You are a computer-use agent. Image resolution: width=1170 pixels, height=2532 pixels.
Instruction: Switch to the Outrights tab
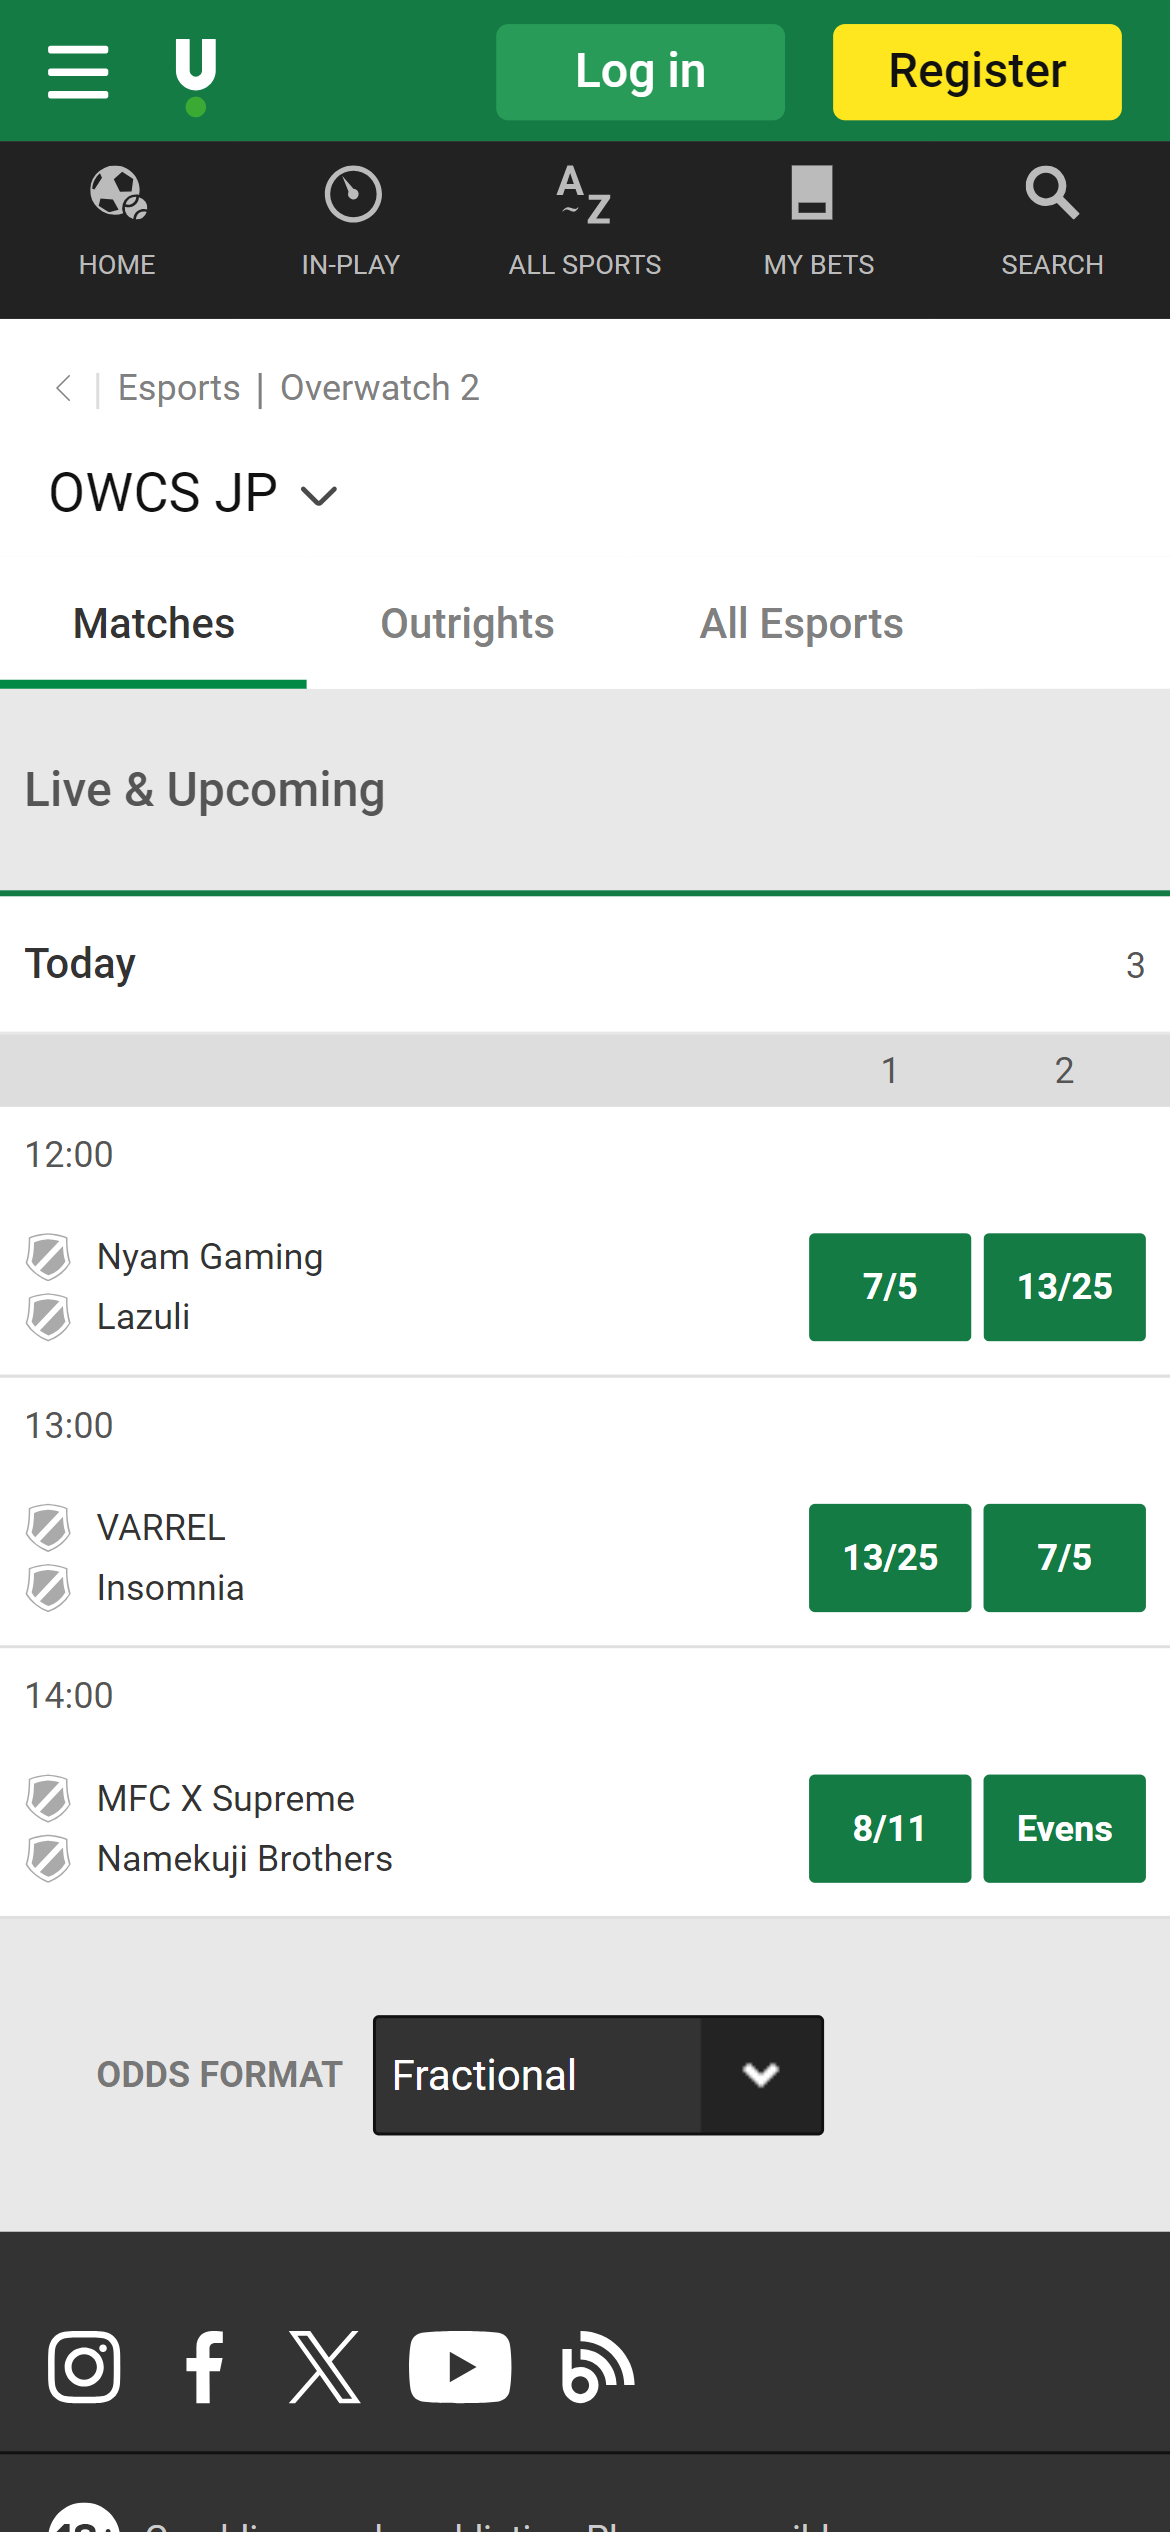click(x=467, y=624)
